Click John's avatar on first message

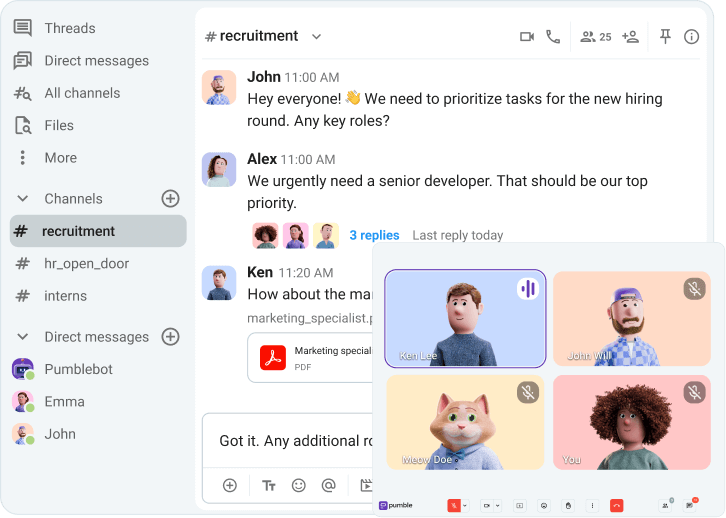(x=219, y=87)
